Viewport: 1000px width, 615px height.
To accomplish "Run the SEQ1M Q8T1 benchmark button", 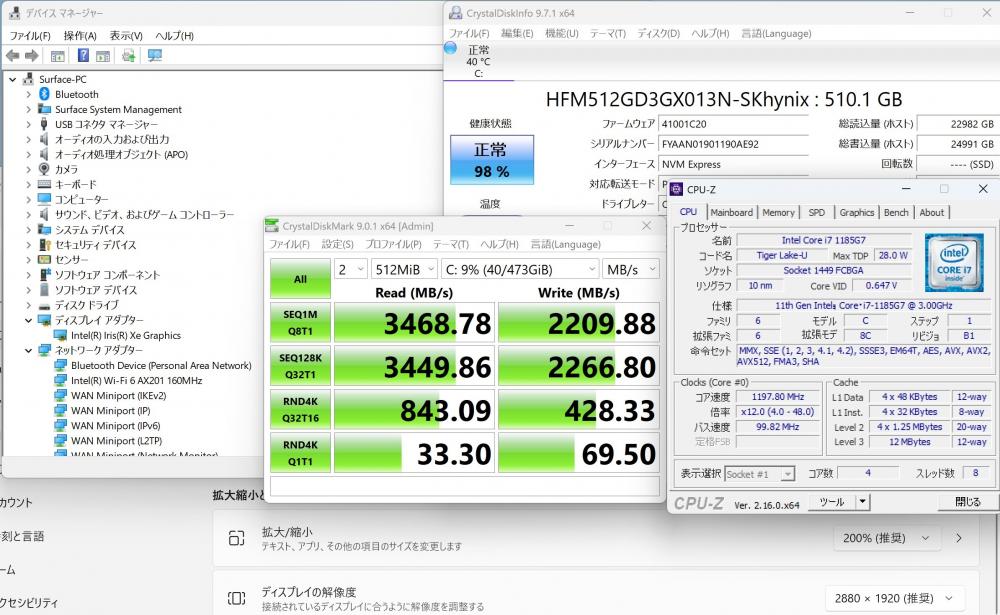I will coord(300,323).
